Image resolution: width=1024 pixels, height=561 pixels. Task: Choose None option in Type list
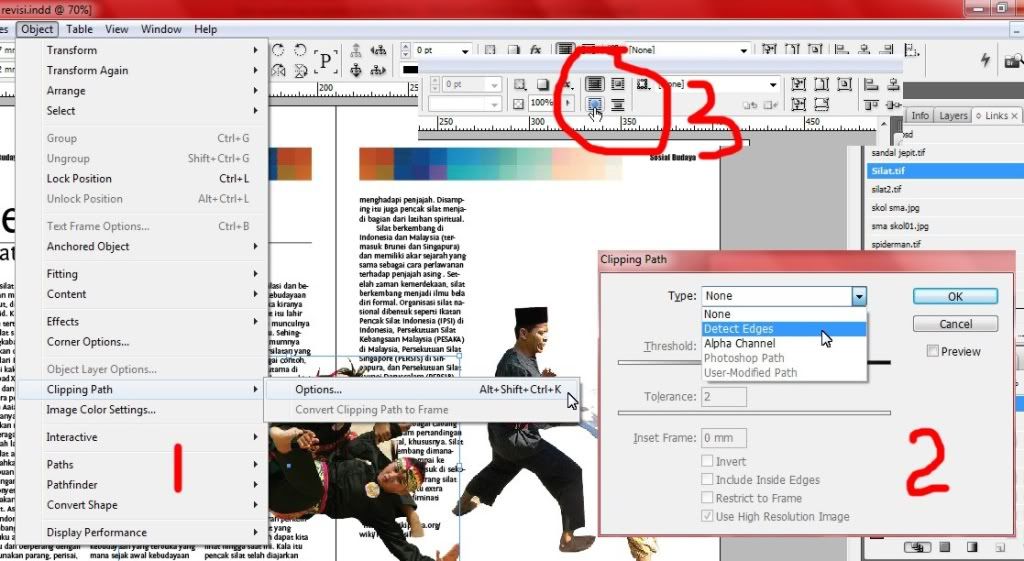(x=784, y=314)
